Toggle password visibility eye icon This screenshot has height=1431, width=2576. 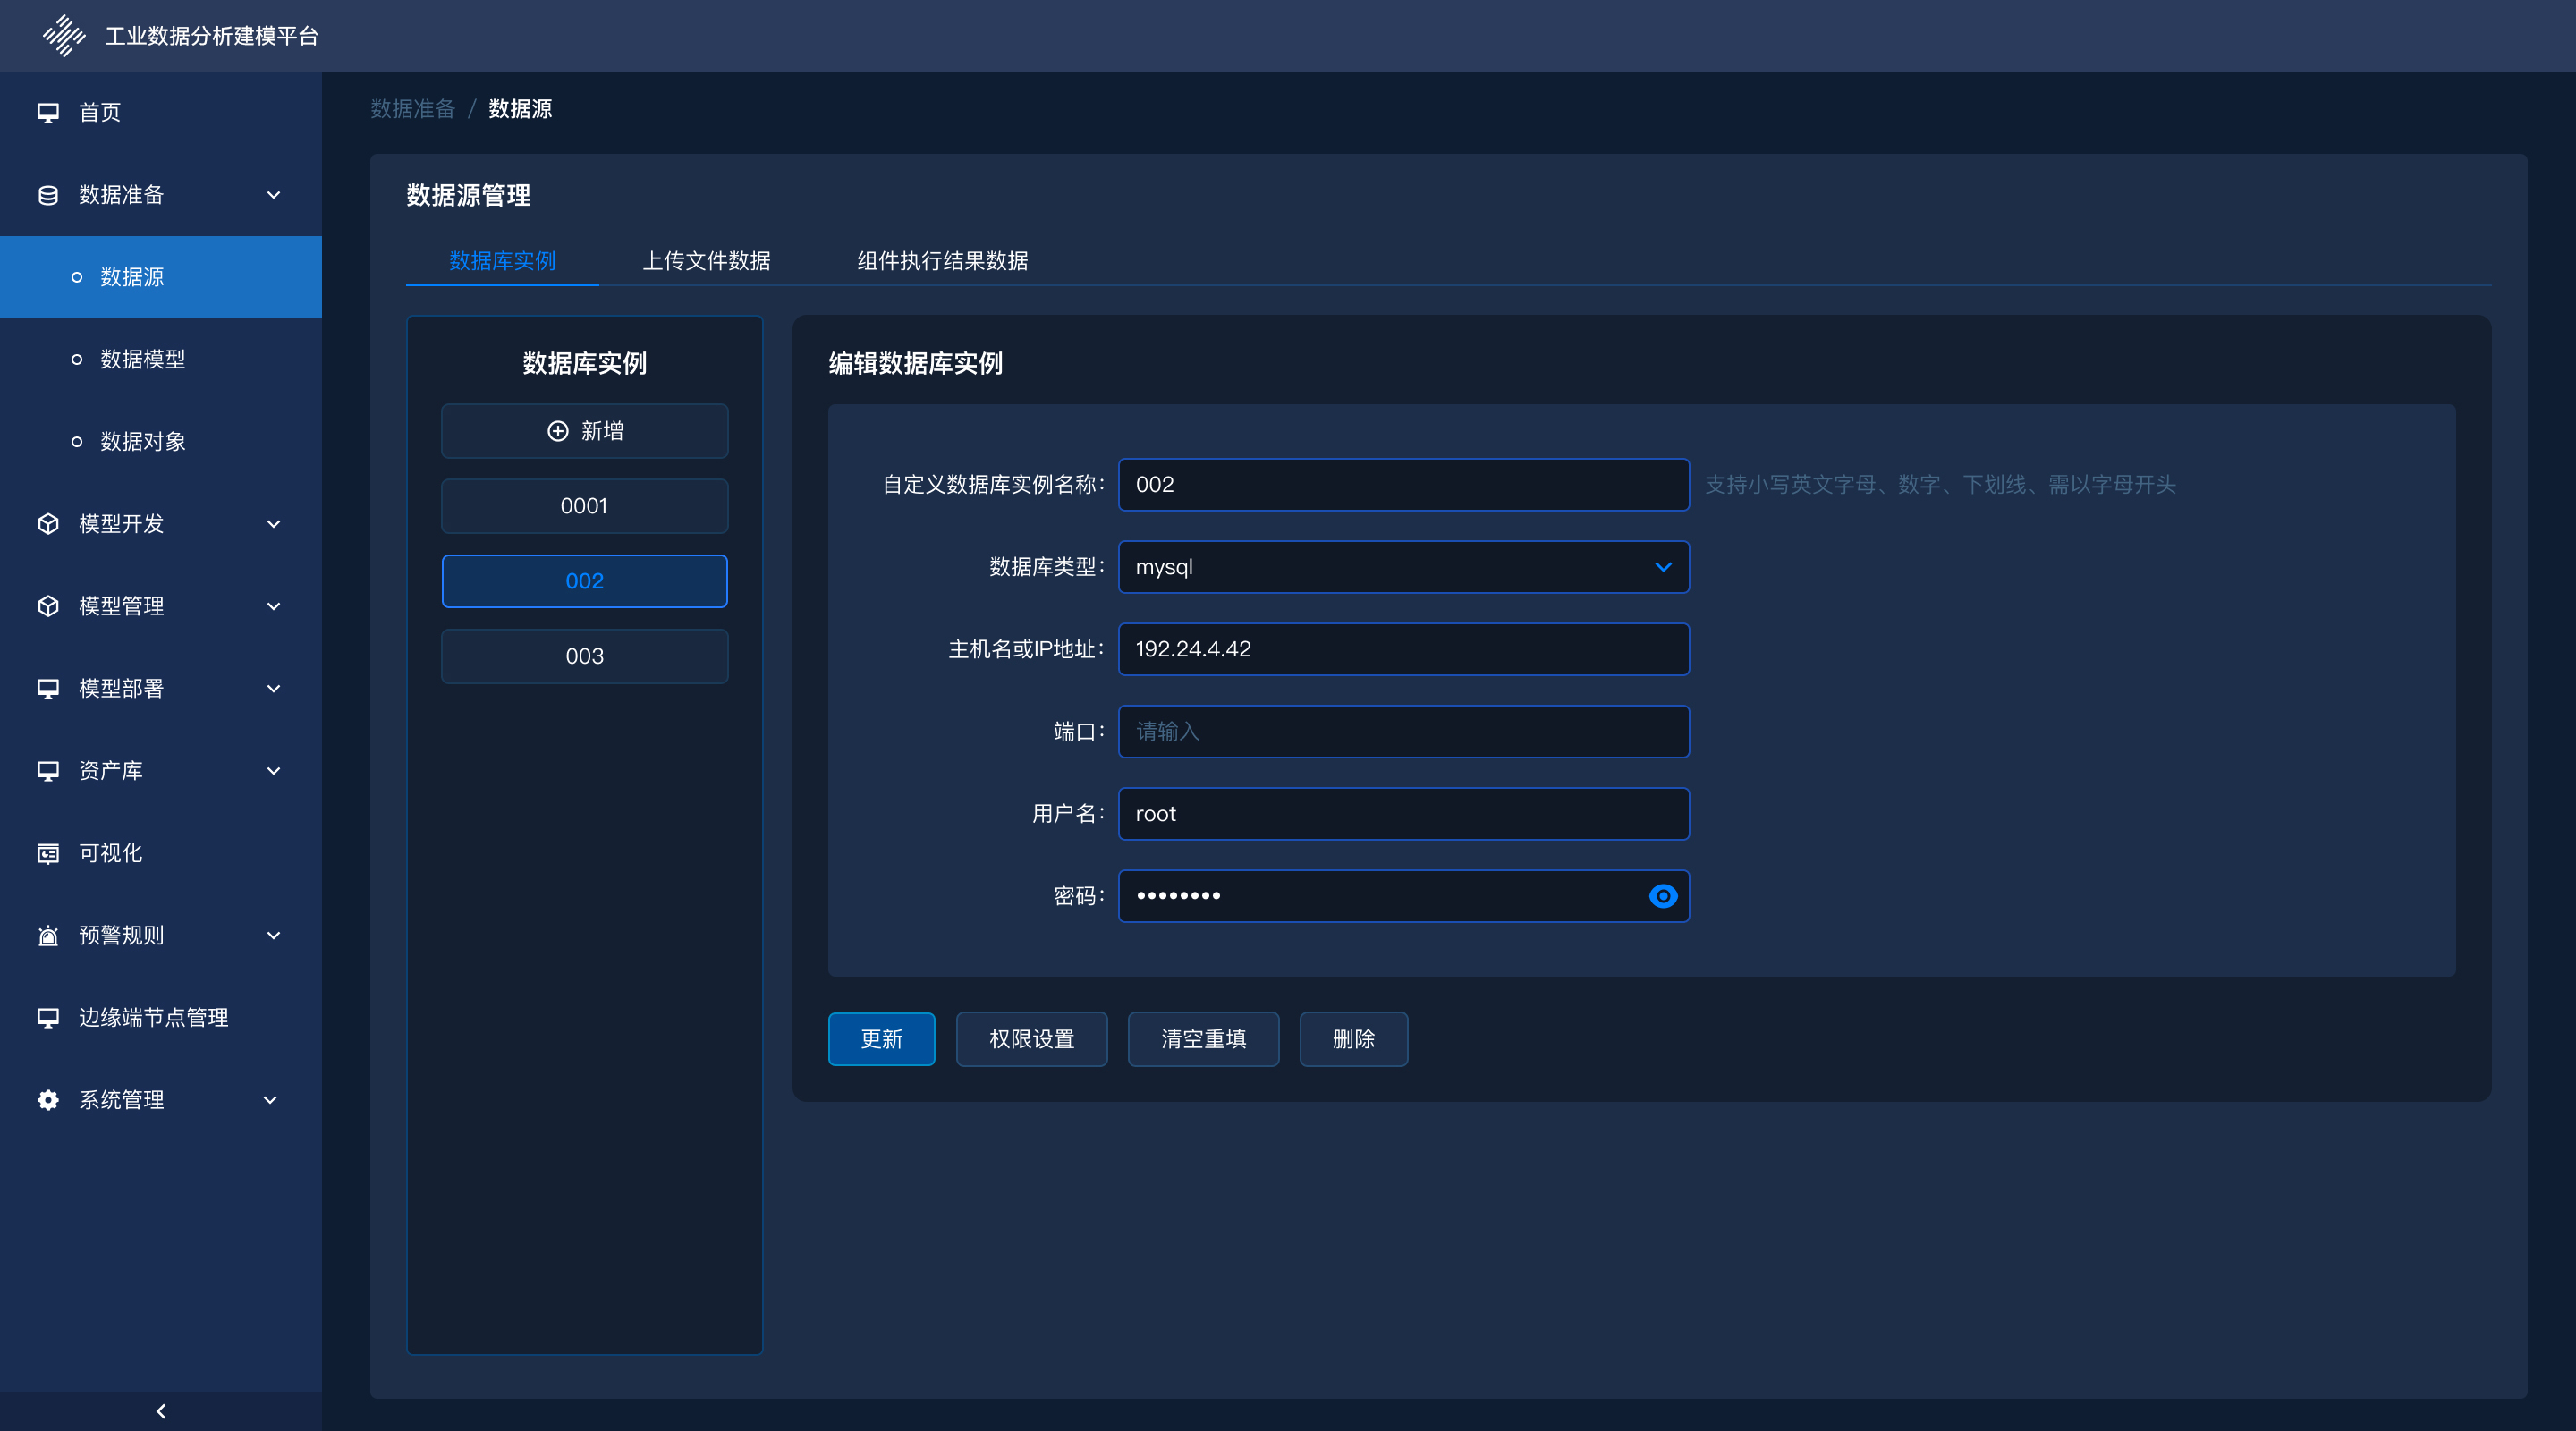tap(1662, 896)
